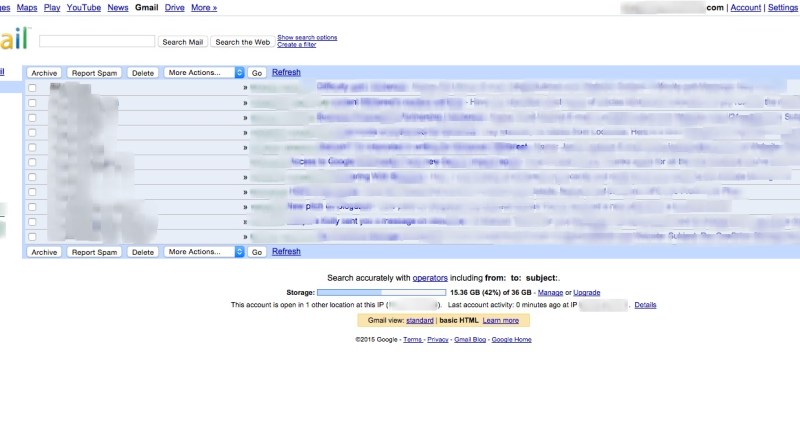Open the More » menu in top bar
Screen dimensions: 800x445
coord(204,8)
